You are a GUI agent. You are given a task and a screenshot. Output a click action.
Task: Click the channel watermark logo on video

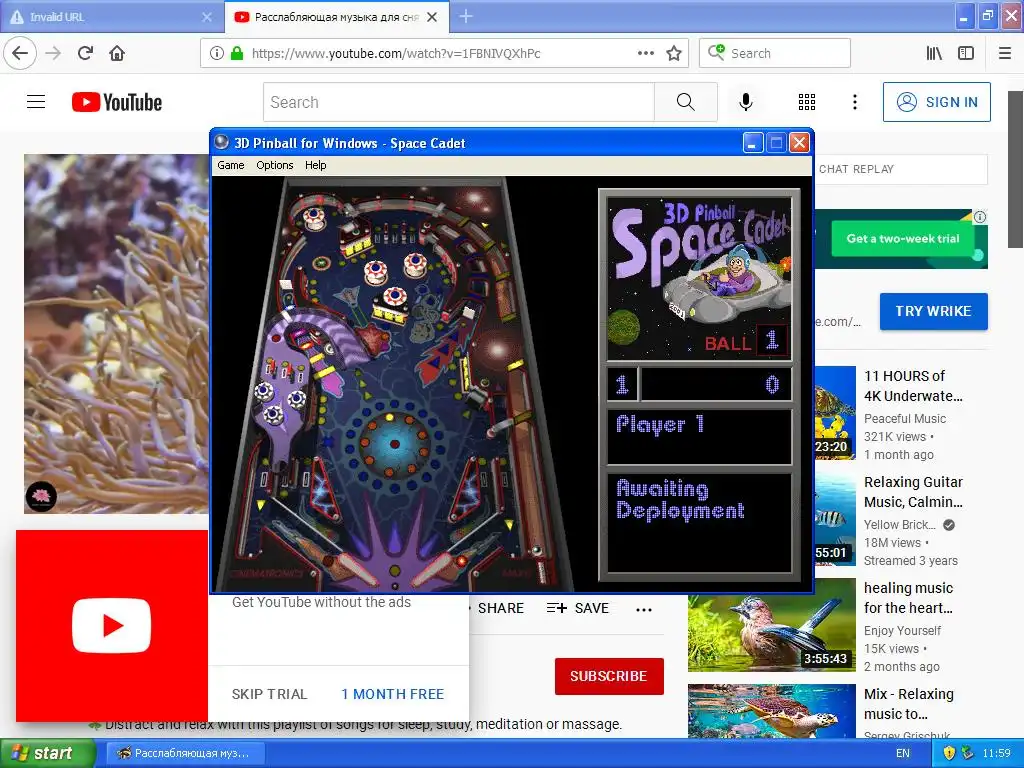(x=41, y=496)
